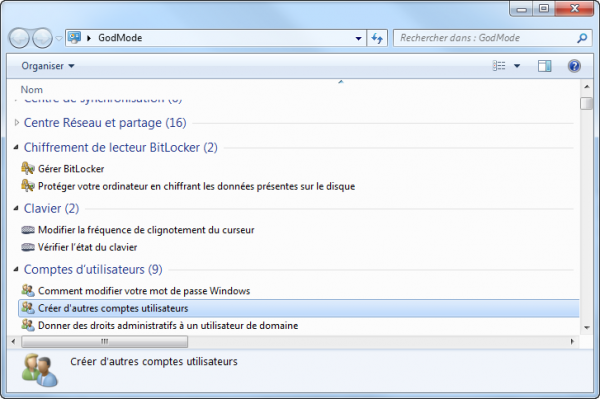Change view with the view mode icon
The width and height of the screenshot is (600, 399).
(x=499, y=66)
